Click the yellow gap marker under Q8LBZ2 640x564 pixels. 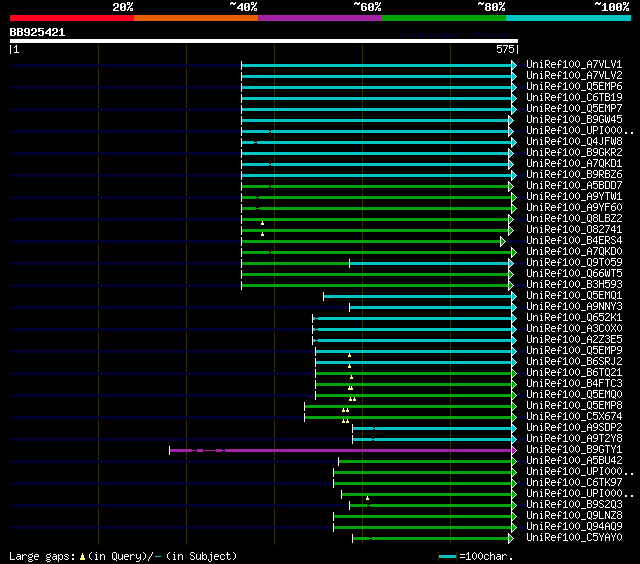point(262,223)
